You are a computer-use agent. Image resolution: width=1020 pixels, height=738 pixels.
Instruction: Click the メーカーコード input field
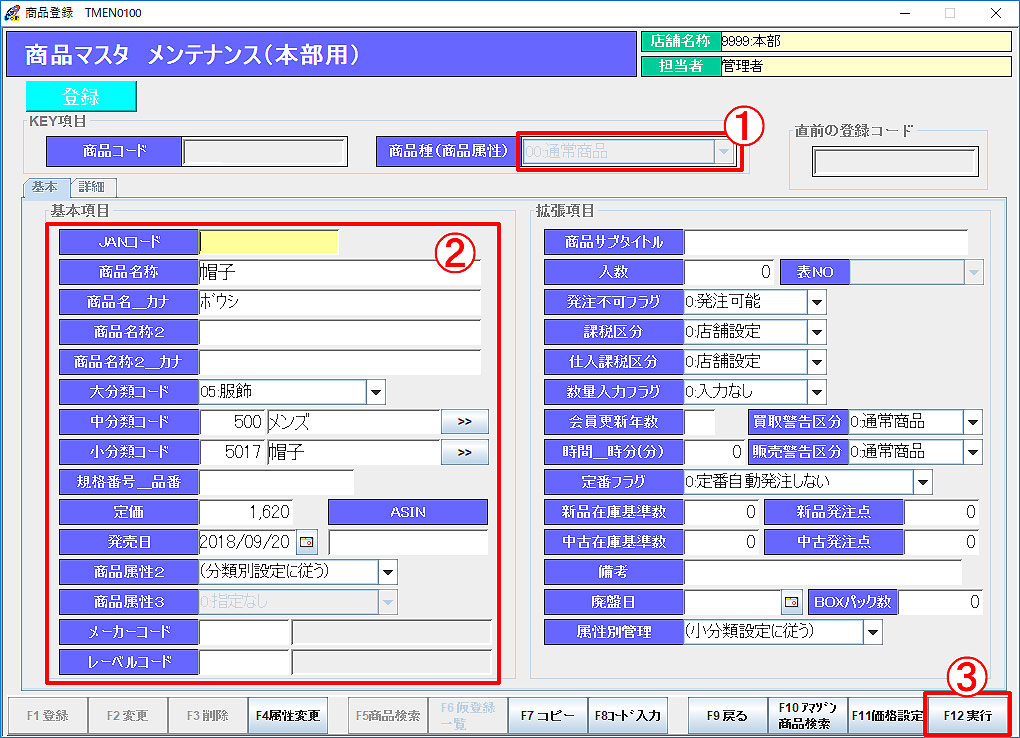244,632
